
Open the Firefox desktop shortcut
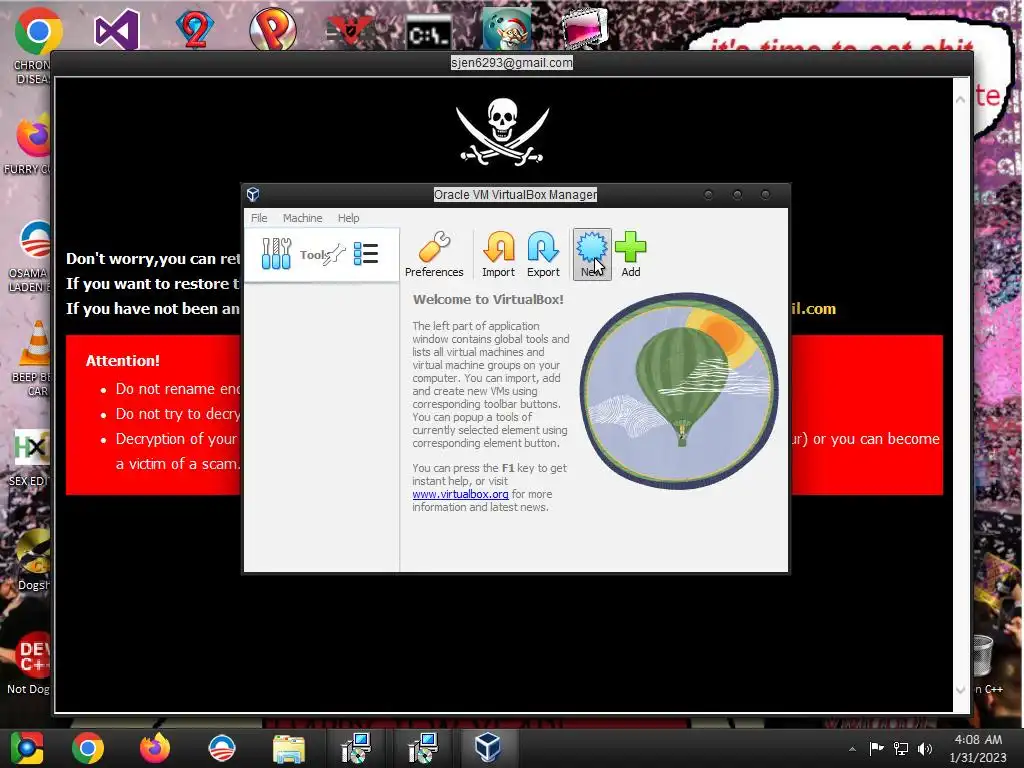pyautogui.click(x=34, y=136)
